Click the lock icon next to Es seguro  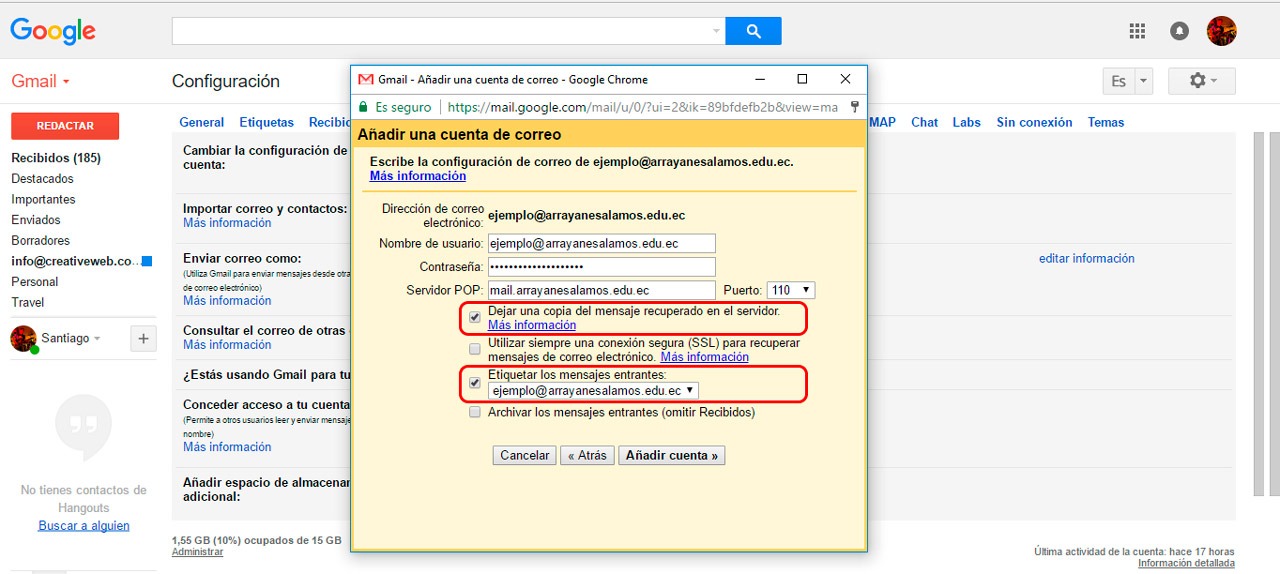(x=363, y=107)
